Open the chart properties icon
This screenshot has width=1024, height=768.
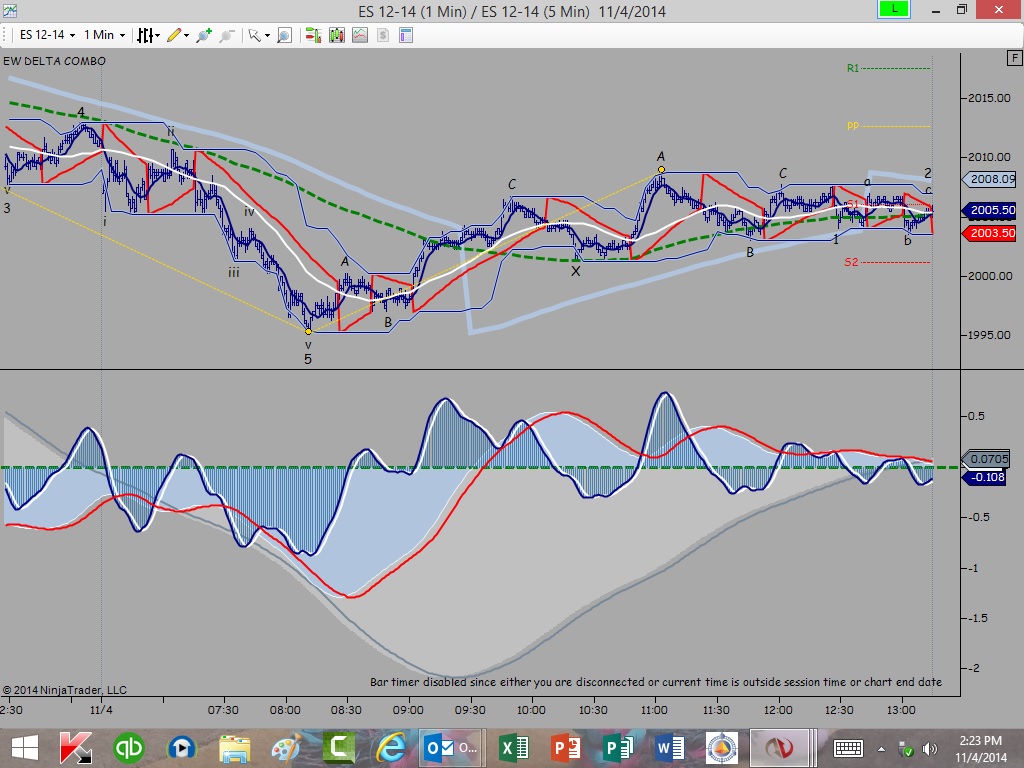pyautogui.click(x=406, y=35)
